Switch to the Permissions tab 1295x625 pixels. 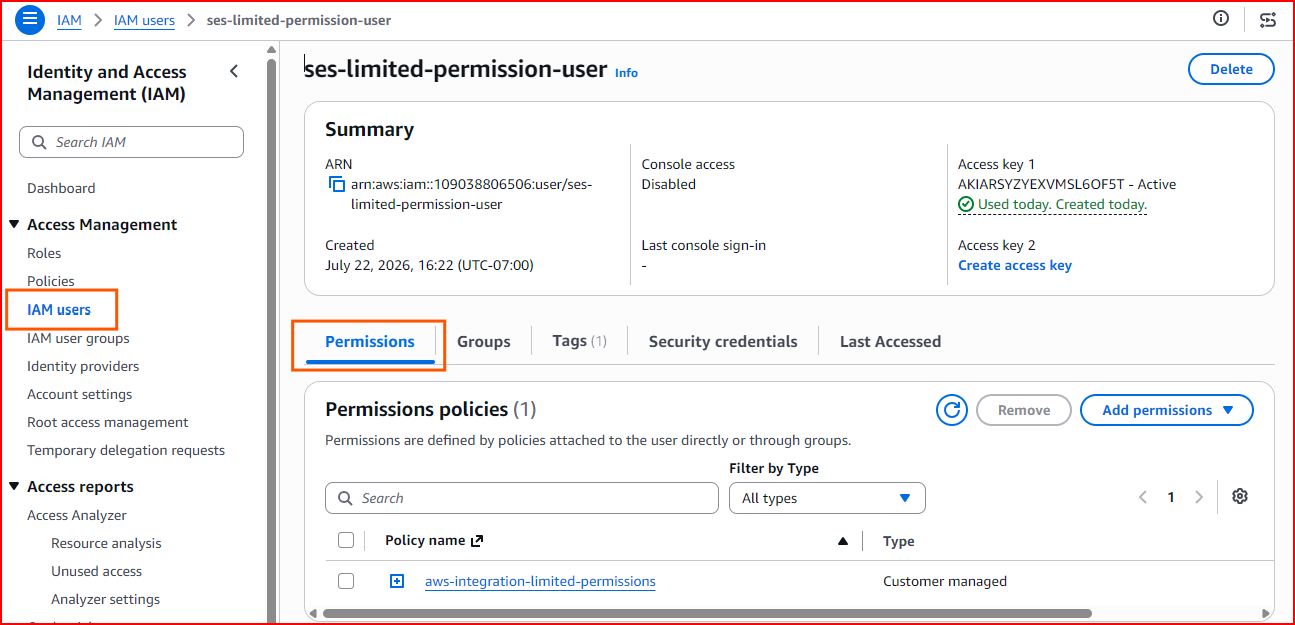[x=369, y=342]
